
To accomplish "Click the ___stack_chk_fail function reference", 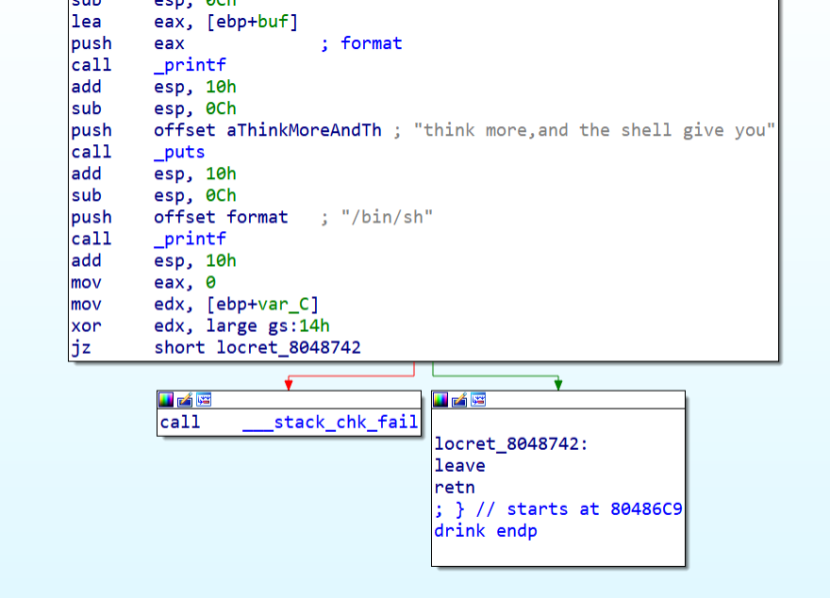I will (330, 422).
